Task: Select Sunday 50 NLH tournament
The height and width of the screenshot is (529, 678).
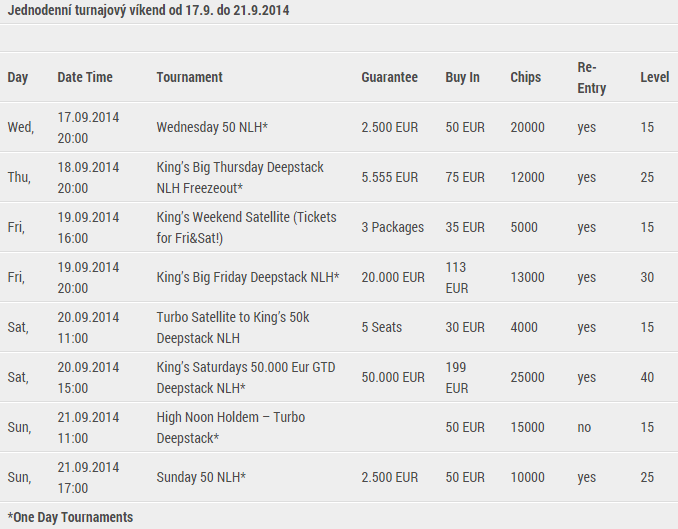Action: click(x=201, y=477)
